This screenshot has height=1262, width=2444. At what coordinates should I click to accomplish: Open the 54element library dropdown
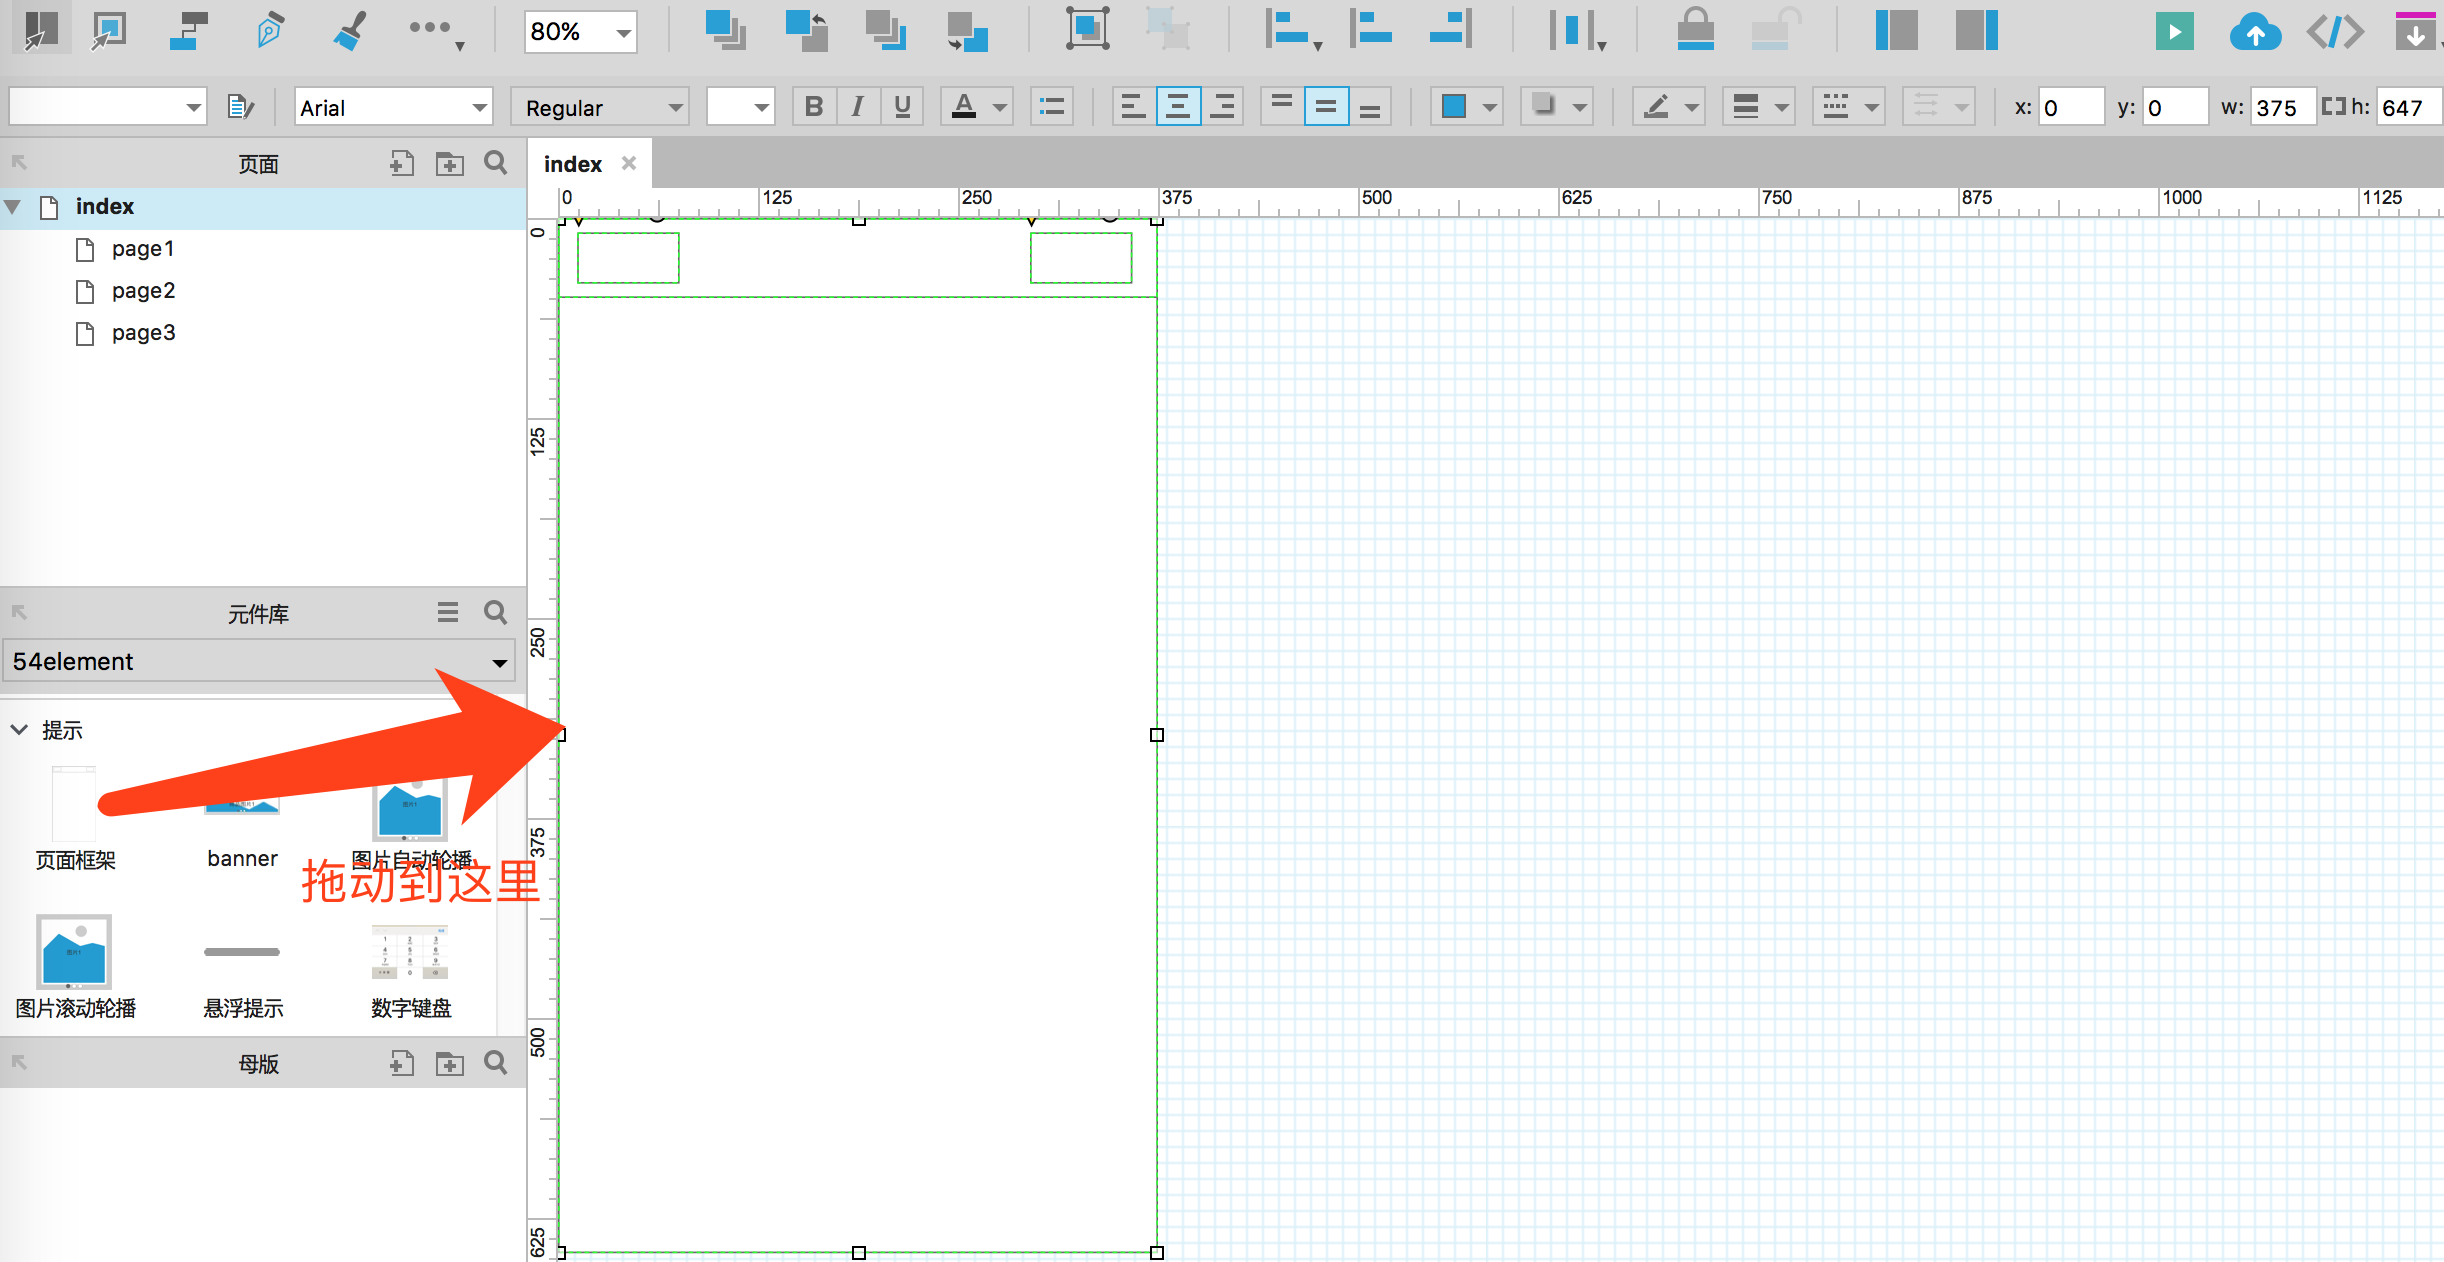pyautogui.click(x=259, y=661)
